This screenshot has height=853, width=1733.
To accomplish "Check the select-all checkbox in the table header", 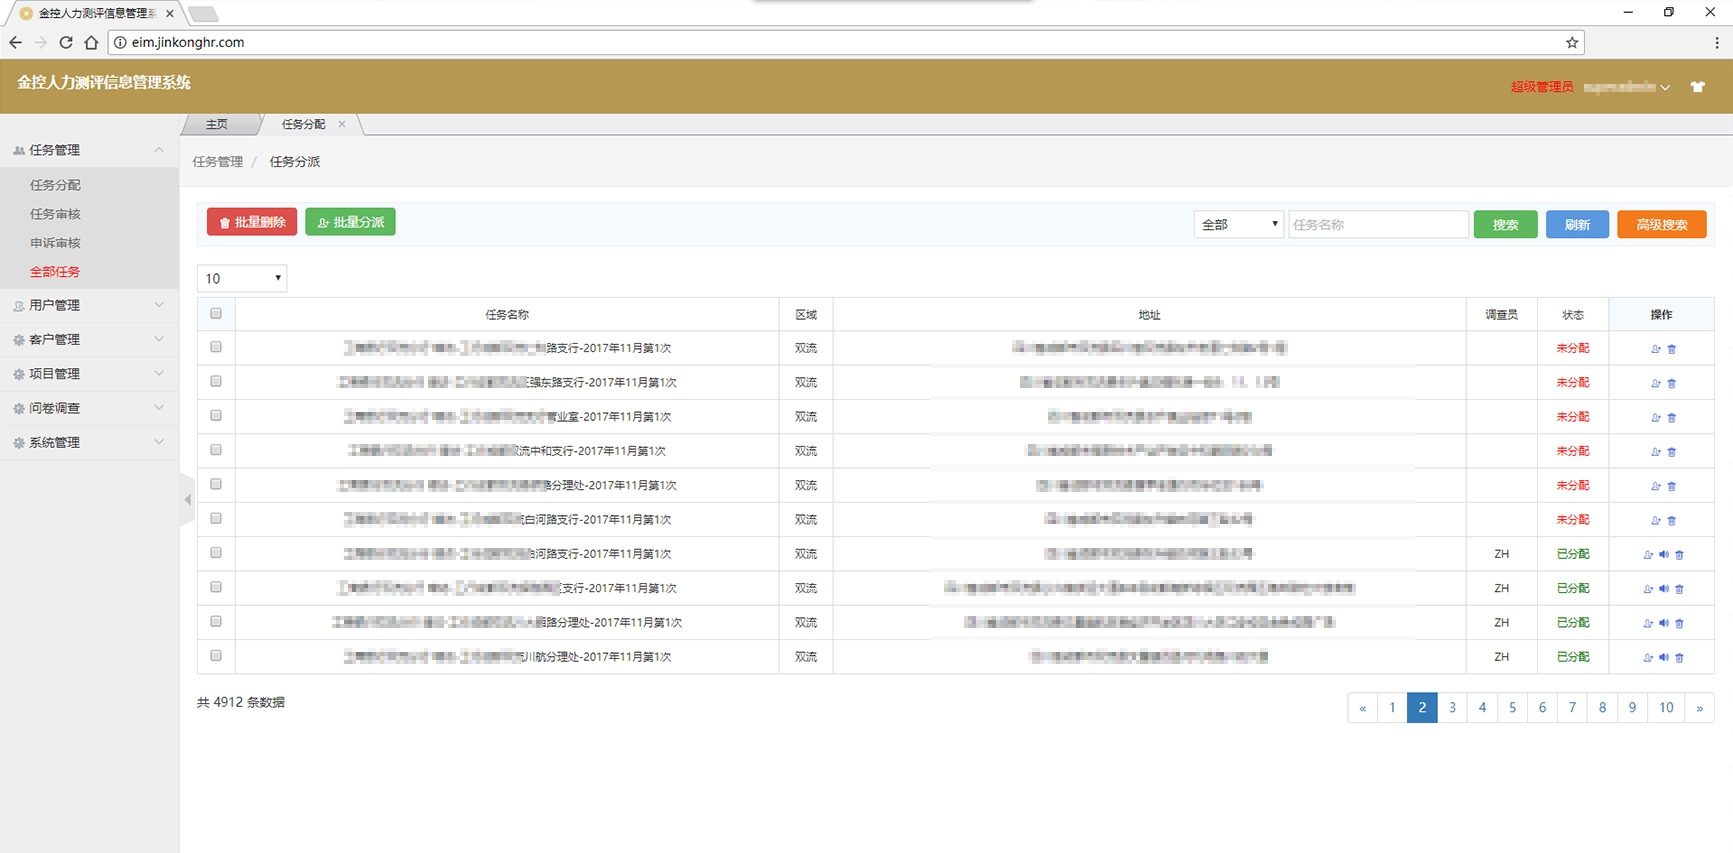I will click(x=216, y=314).
